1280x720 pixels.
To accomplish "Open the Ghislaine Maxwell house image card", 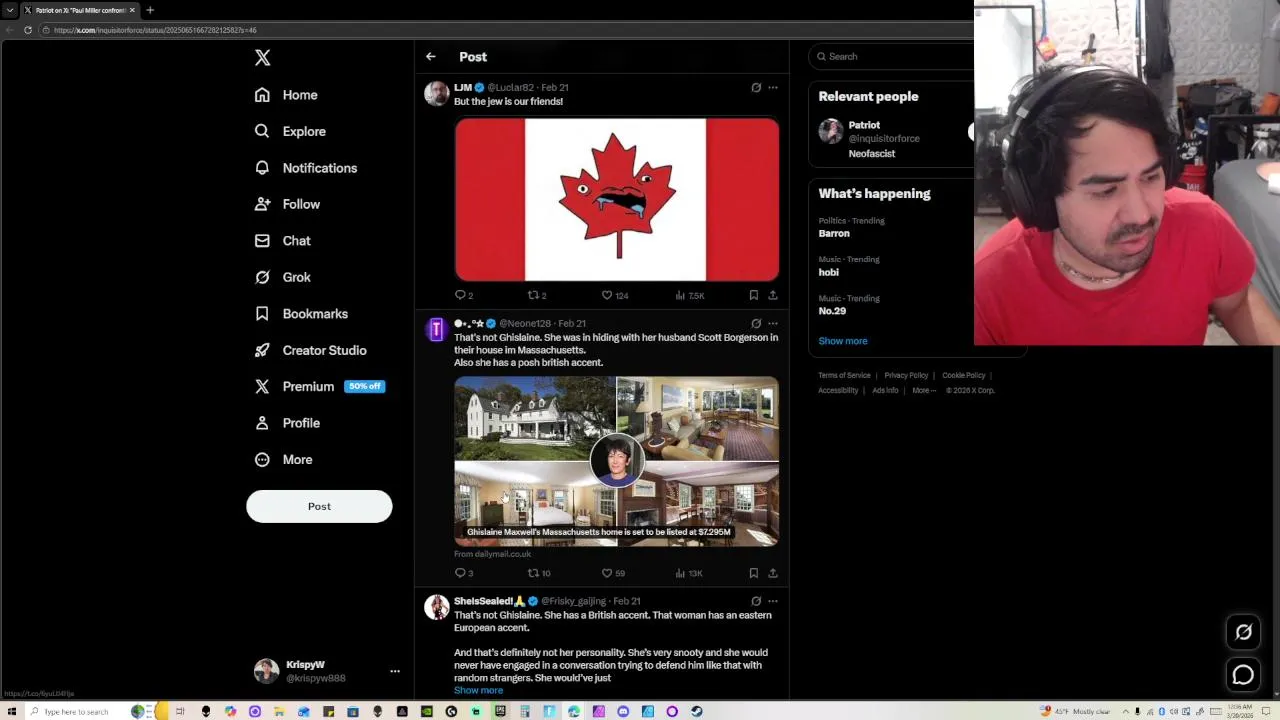I will tap(617, 461).
